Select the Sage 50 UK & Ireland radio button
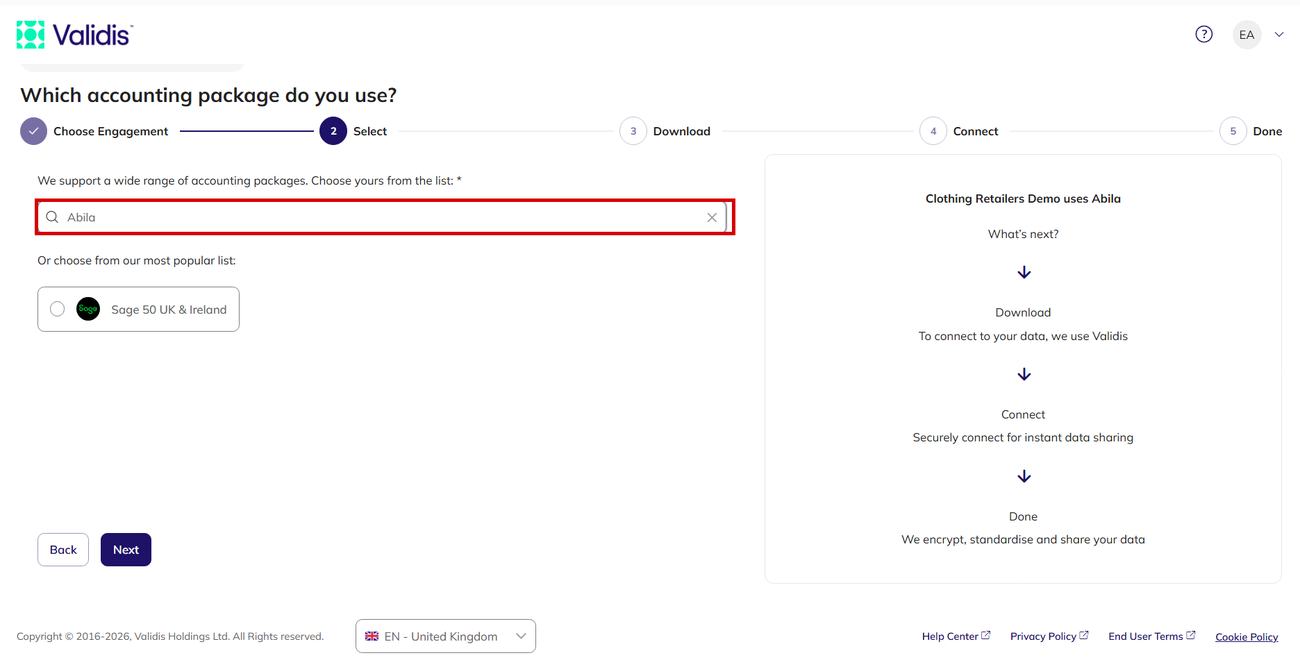Image resolution: width=1300 pixels, height=660 pixels. click(x=57, y=309)
